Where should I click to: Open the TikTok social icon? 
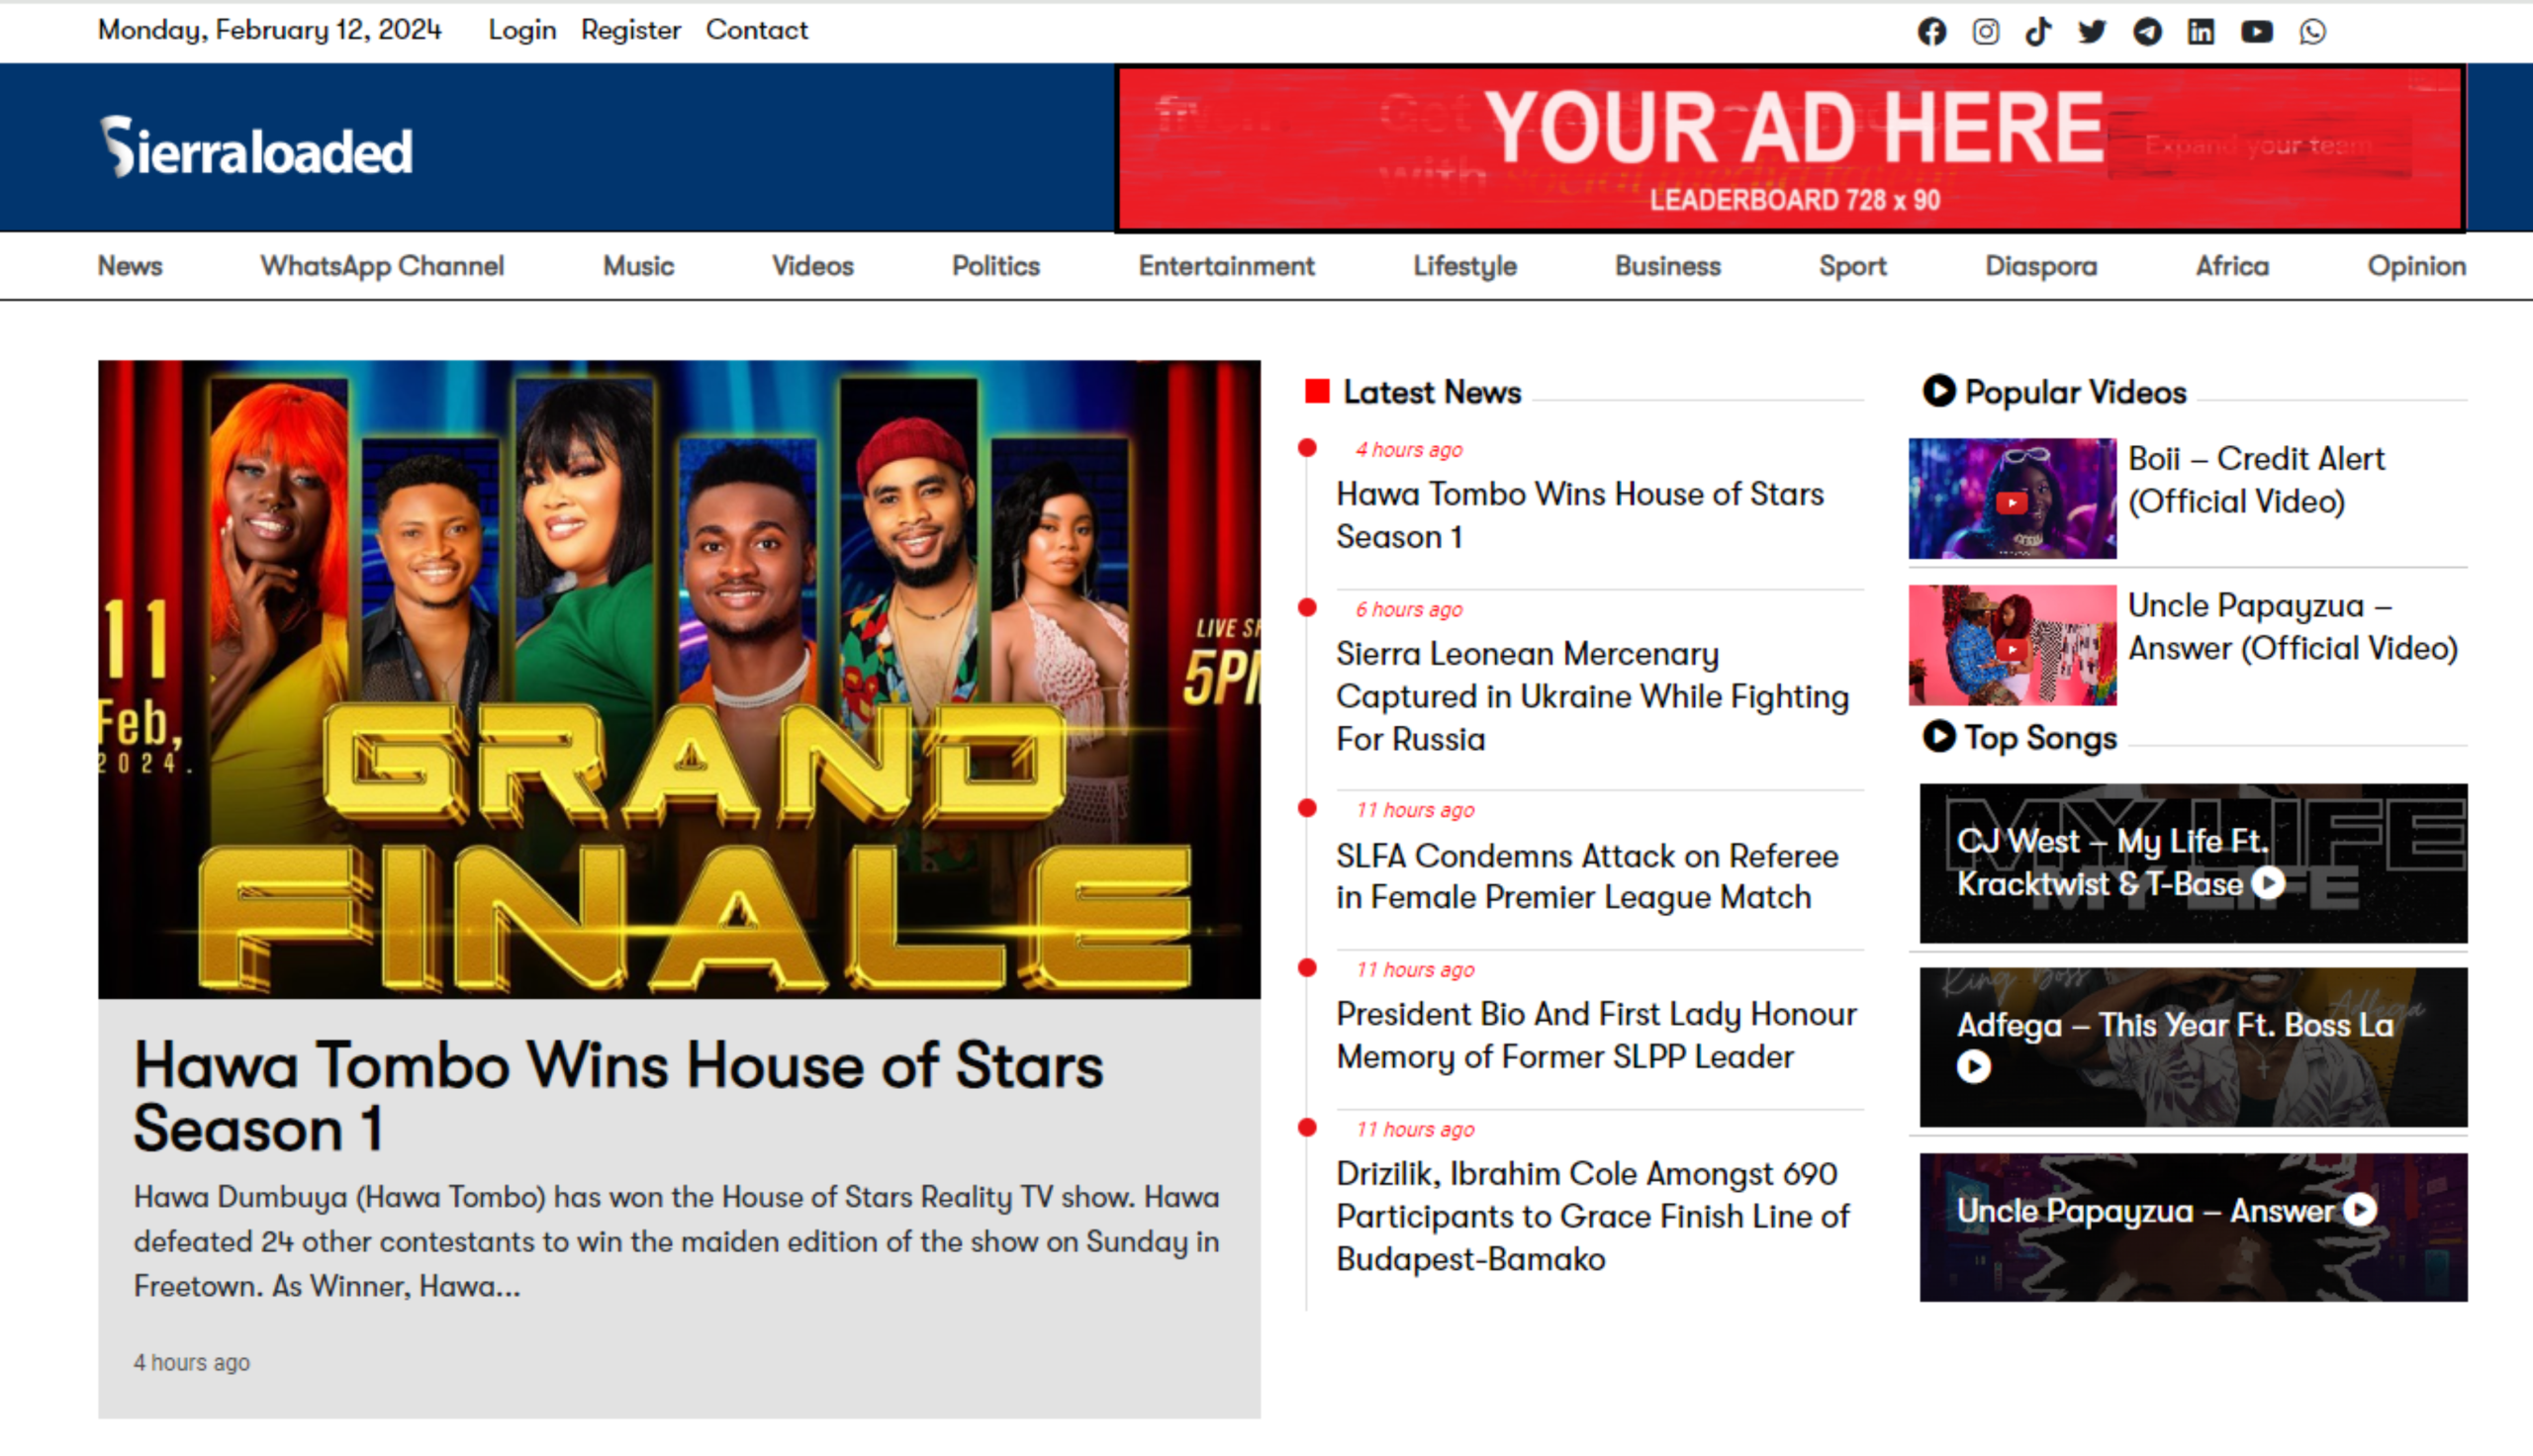point(2038,32)
